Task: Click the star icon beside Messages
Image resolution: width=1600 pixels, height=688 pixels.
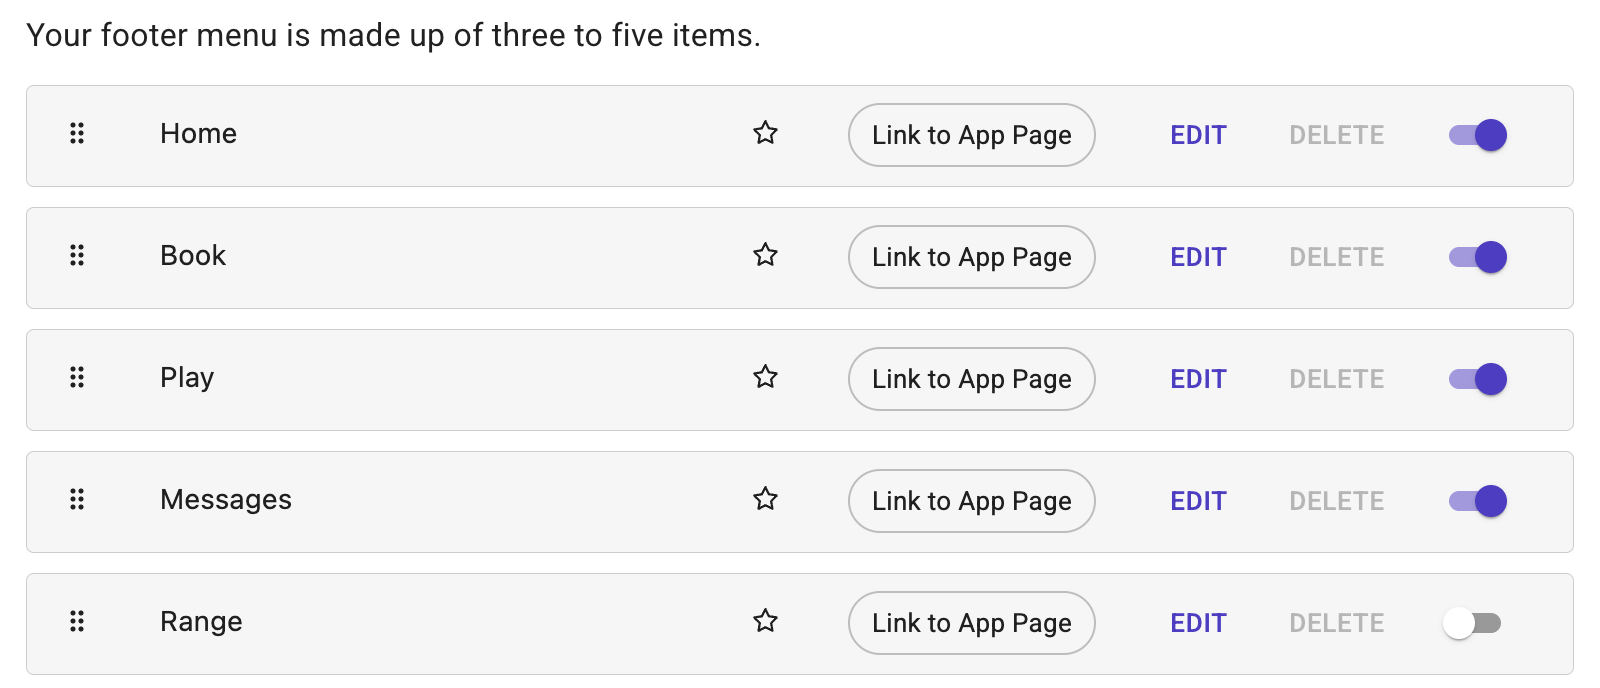Action: pos(765,499)
